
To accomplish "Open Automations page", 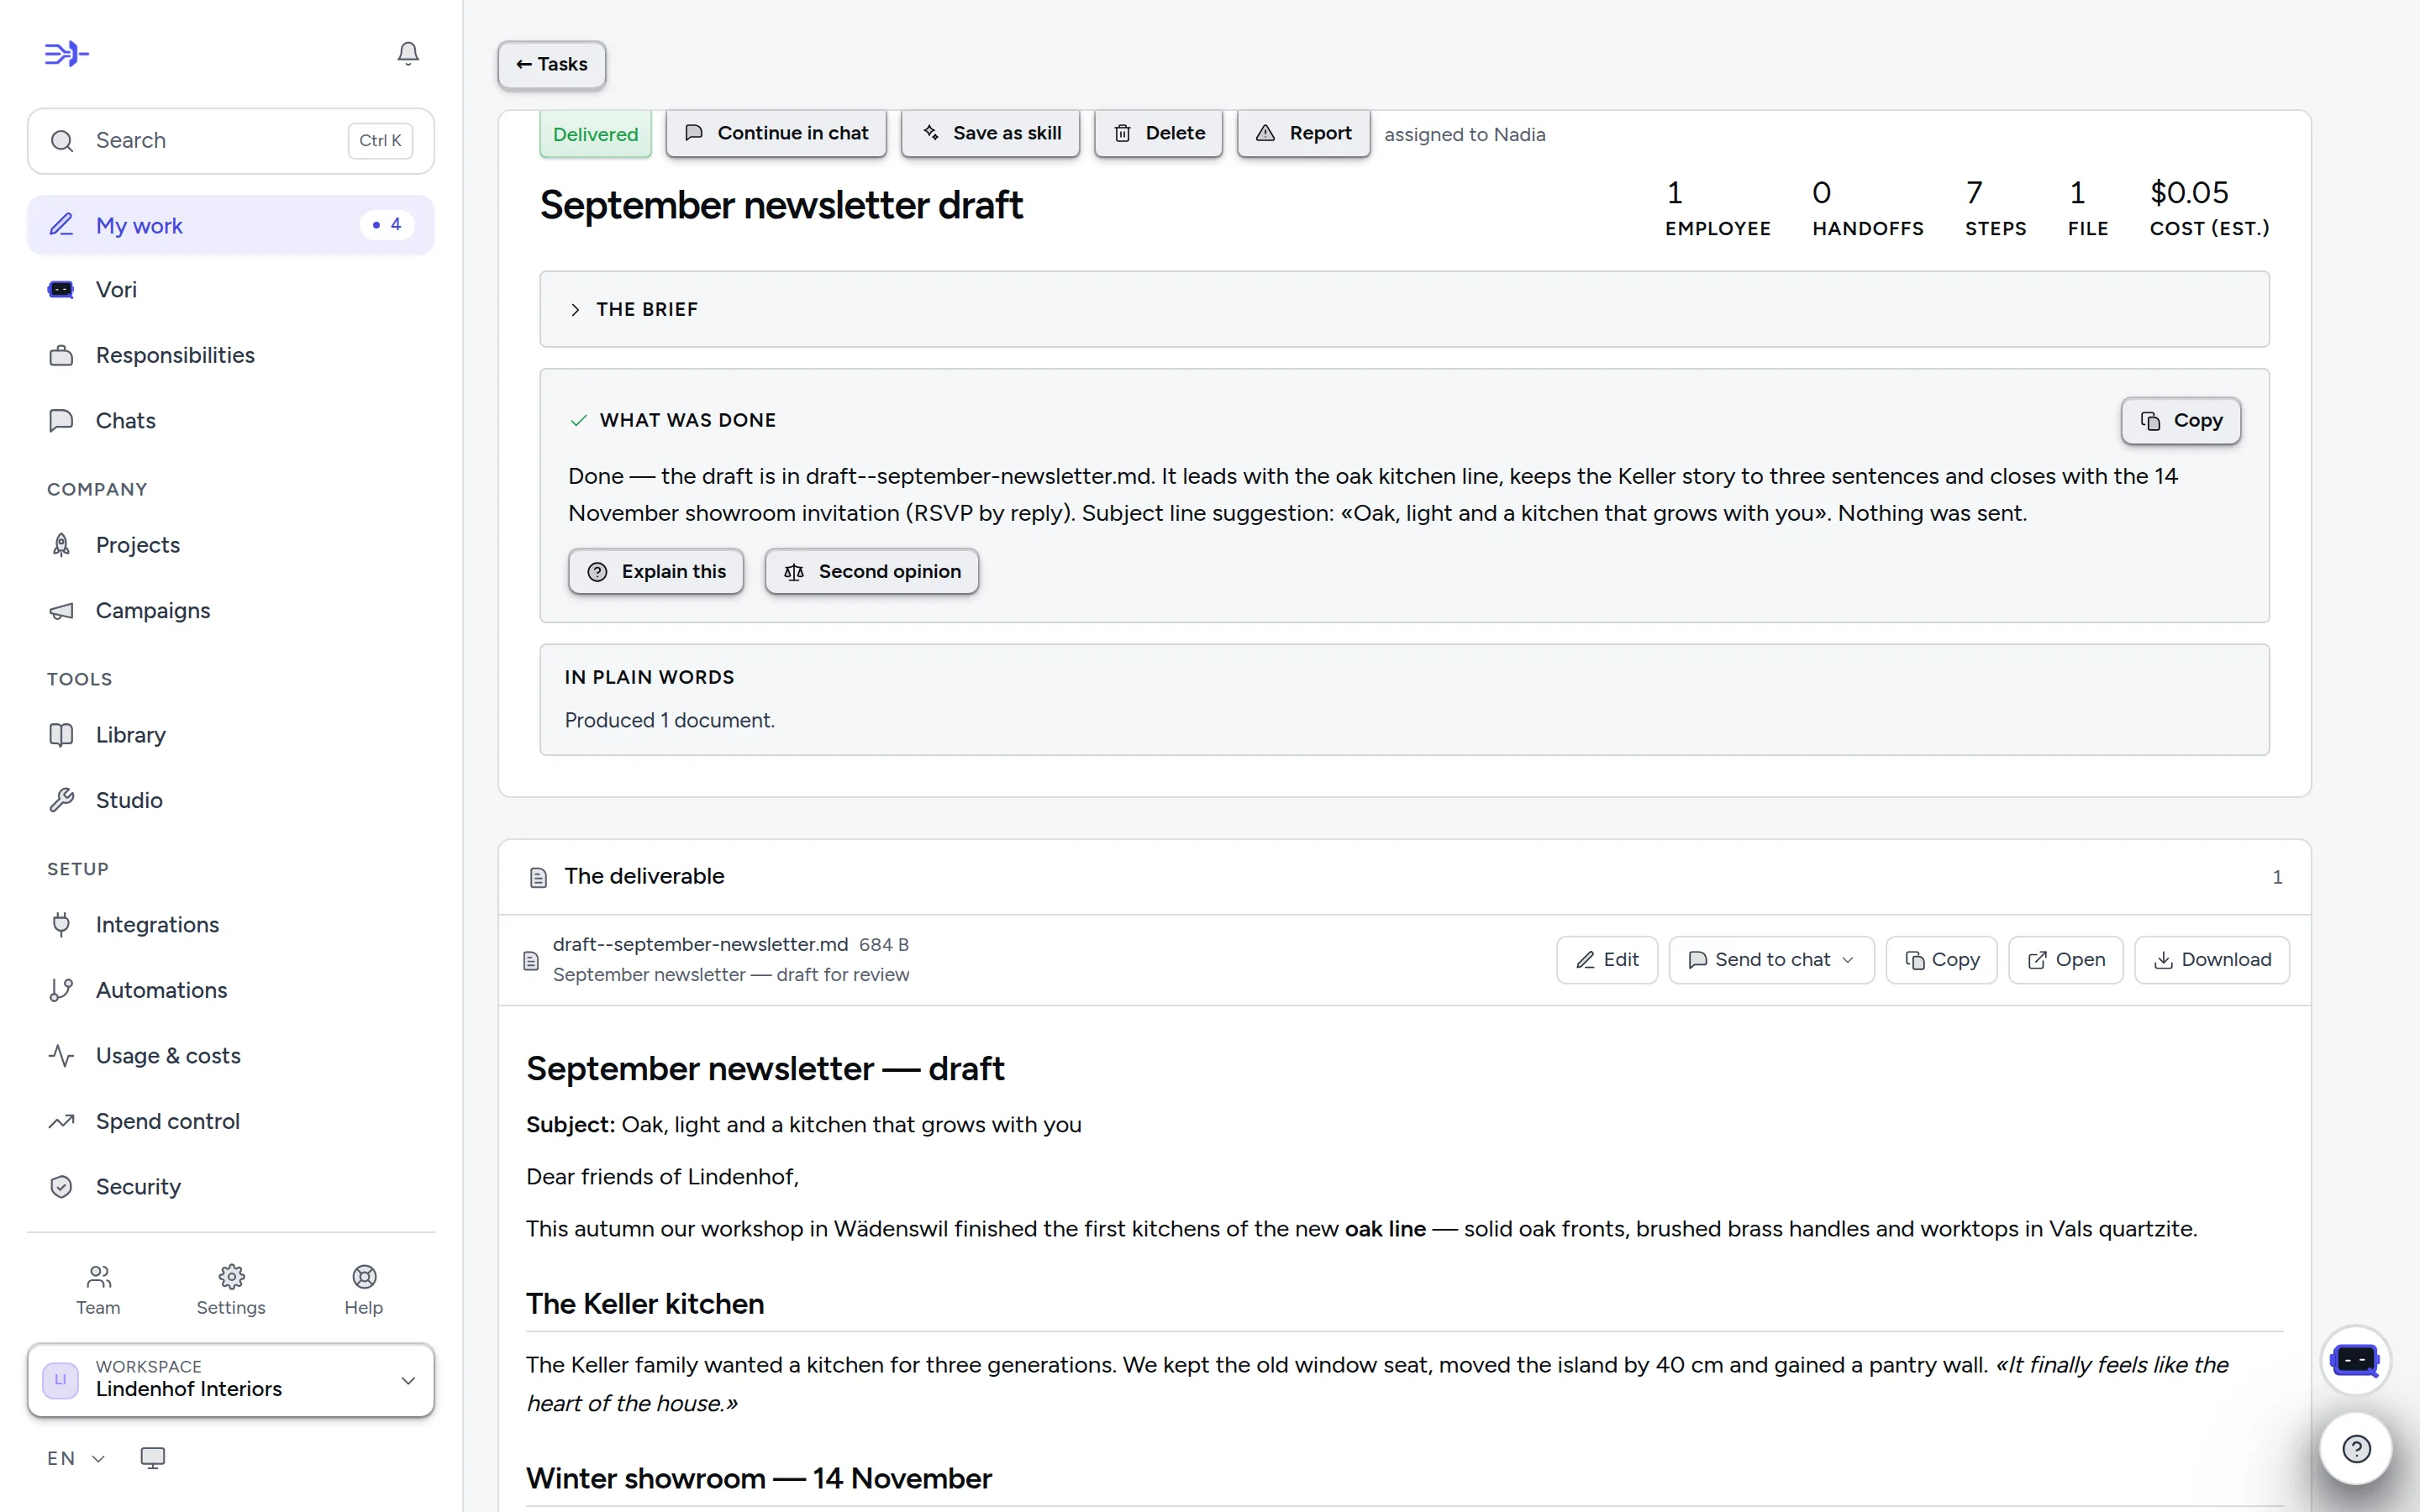I will click(231, 990).
